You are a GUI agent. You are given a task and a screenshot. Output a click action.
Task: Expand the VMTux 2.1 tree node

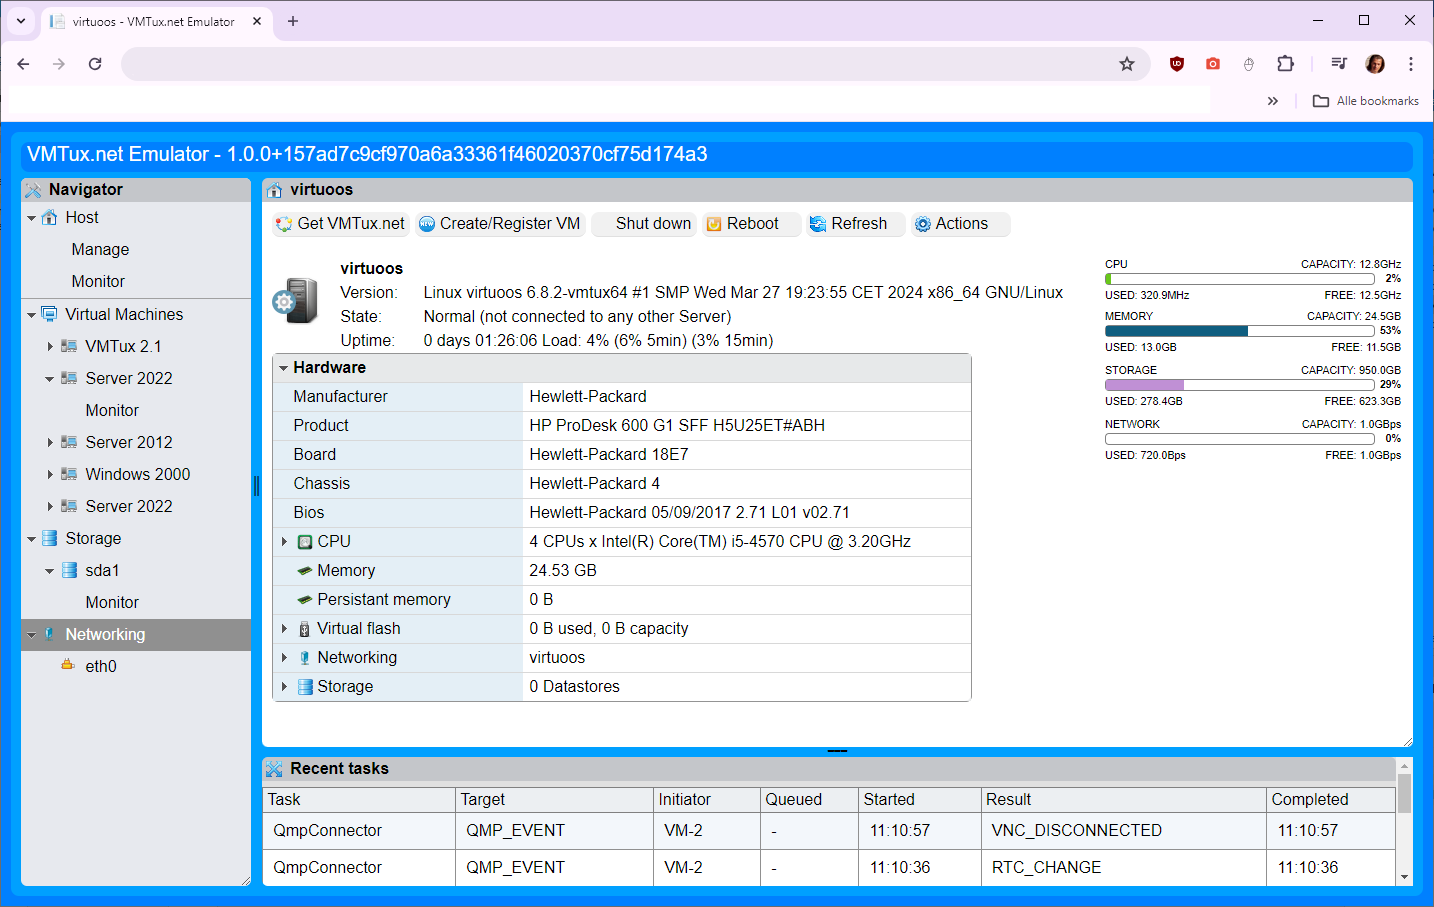click(x=50, y=346)
